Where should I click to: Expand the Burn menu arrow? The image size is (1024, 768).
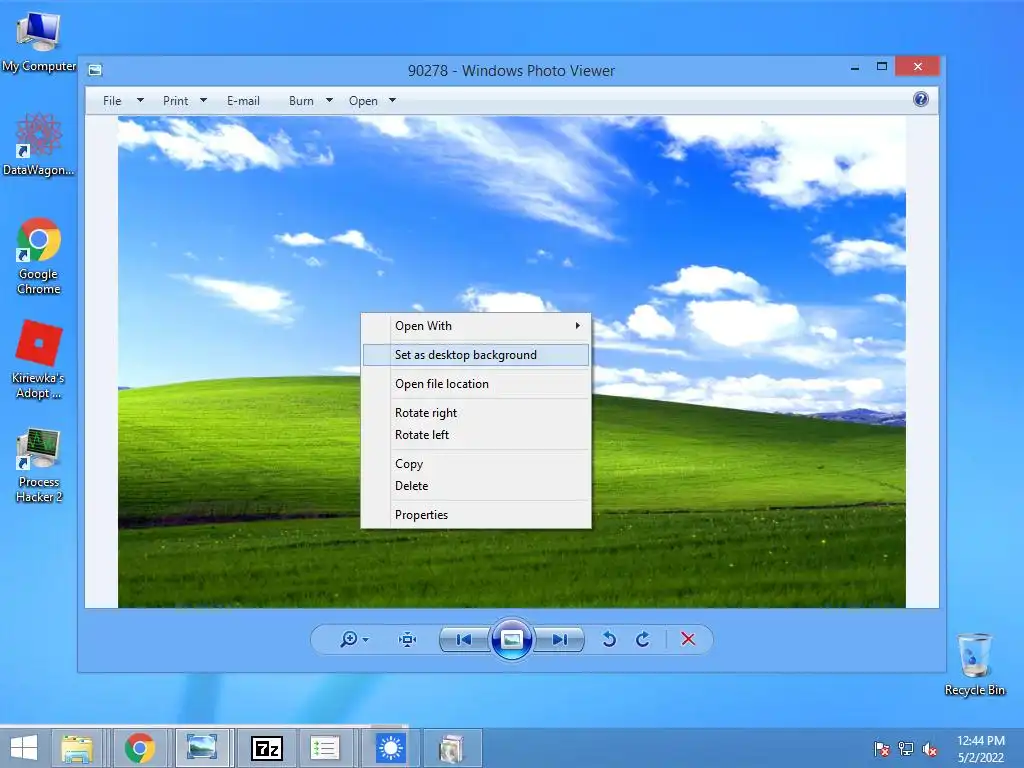pyautogui.click(x=329, y=101)
